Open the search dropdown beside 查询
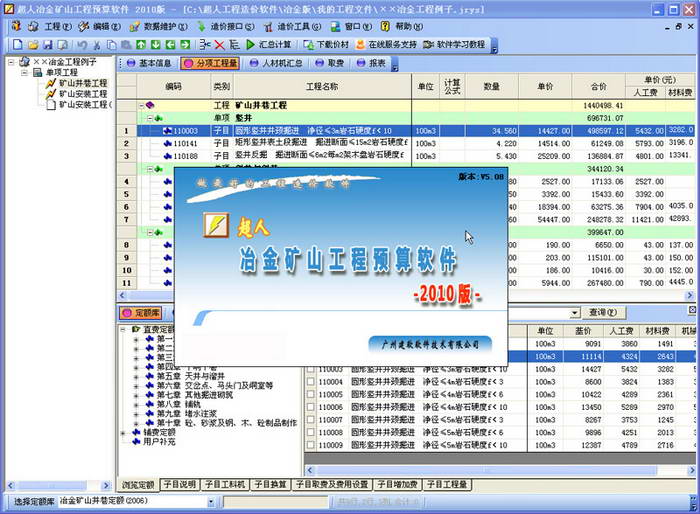 [575, 313]
